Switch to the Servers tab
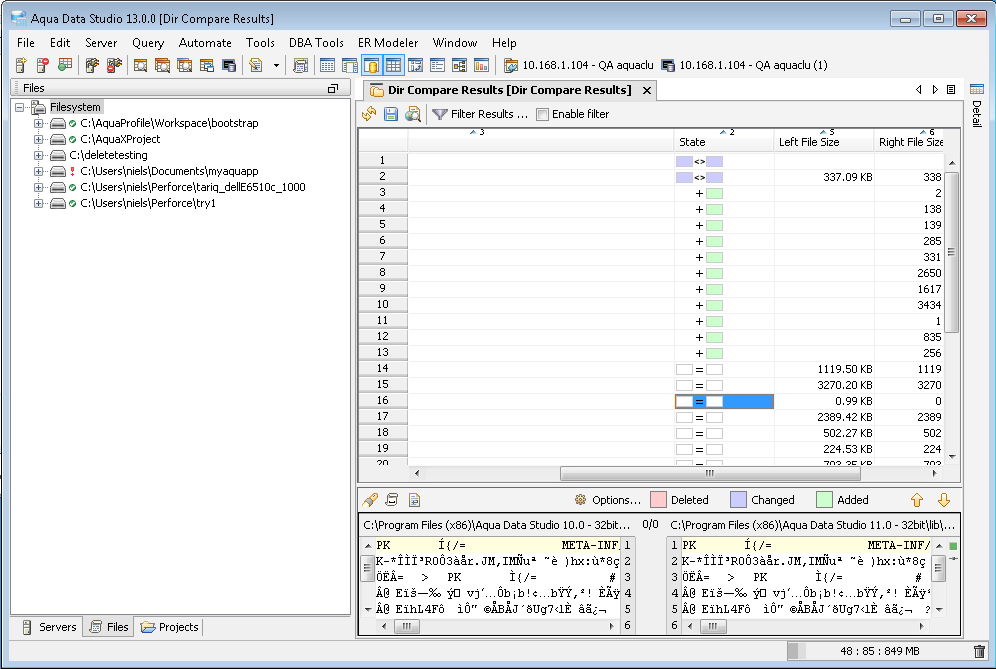Viewport: 996px width, 669px height. pyautogui.click(x=48, y=627)
